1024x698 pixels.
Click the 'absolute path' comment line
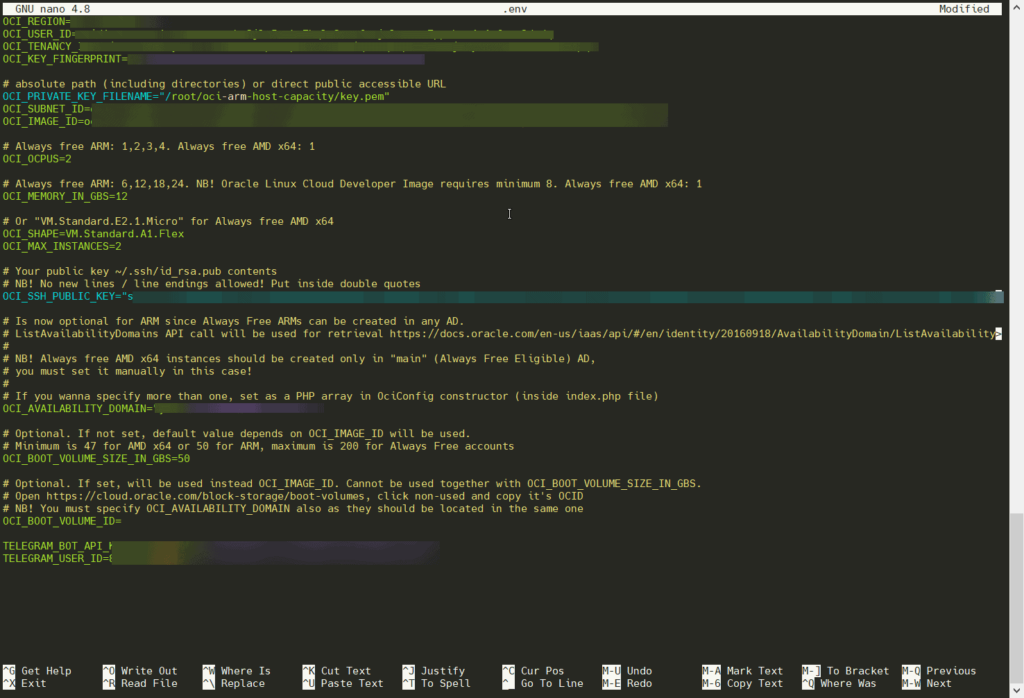pos(224,84)
